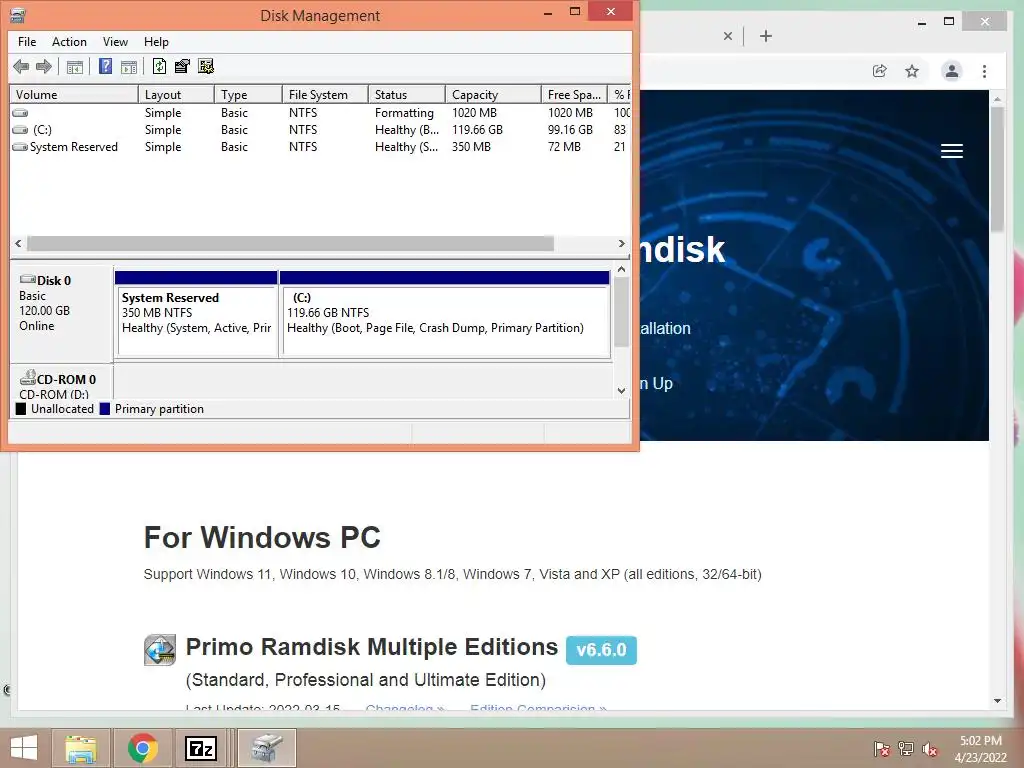Viewport: 1024px width, 768px height.
Task: Toggle Show/Hide Action Pane toolbar icon
Action: pyautogui.click(x=129, y=67)
